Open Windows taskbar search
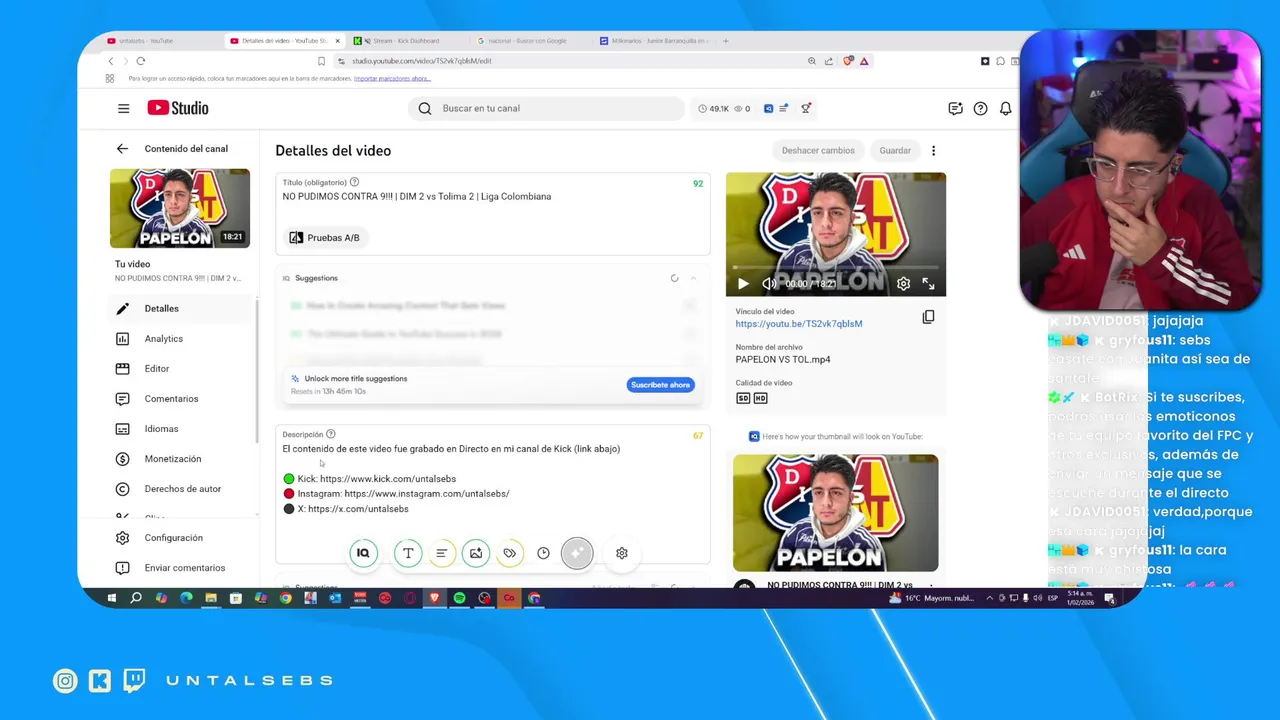The height and width of the screenshot is (720, 1280). [136, 598]
